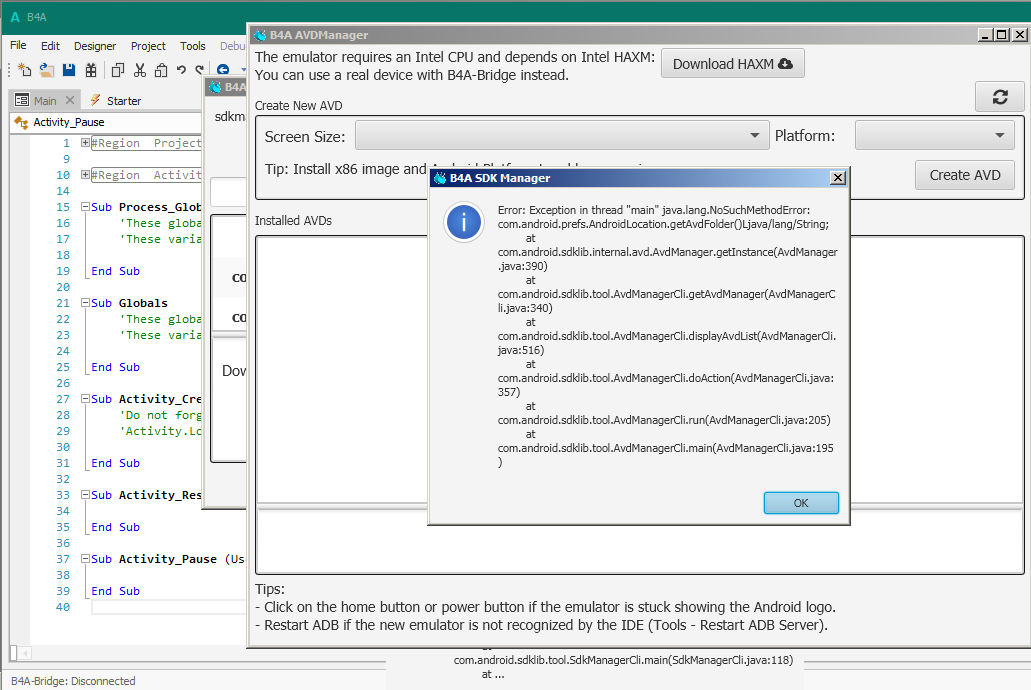Click the 'Installed AVDs' label
Viewport: 1031px width, 690px height.
[293, 220]
